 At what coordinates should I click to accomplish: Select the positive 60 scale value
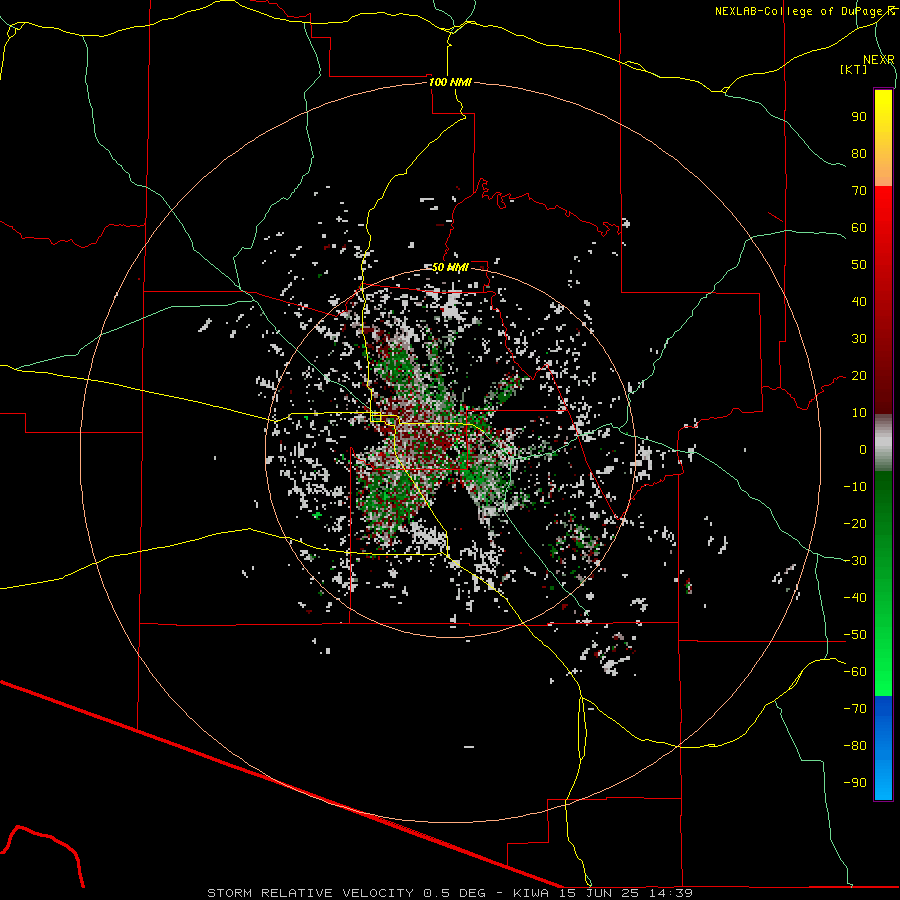[859, 228]
